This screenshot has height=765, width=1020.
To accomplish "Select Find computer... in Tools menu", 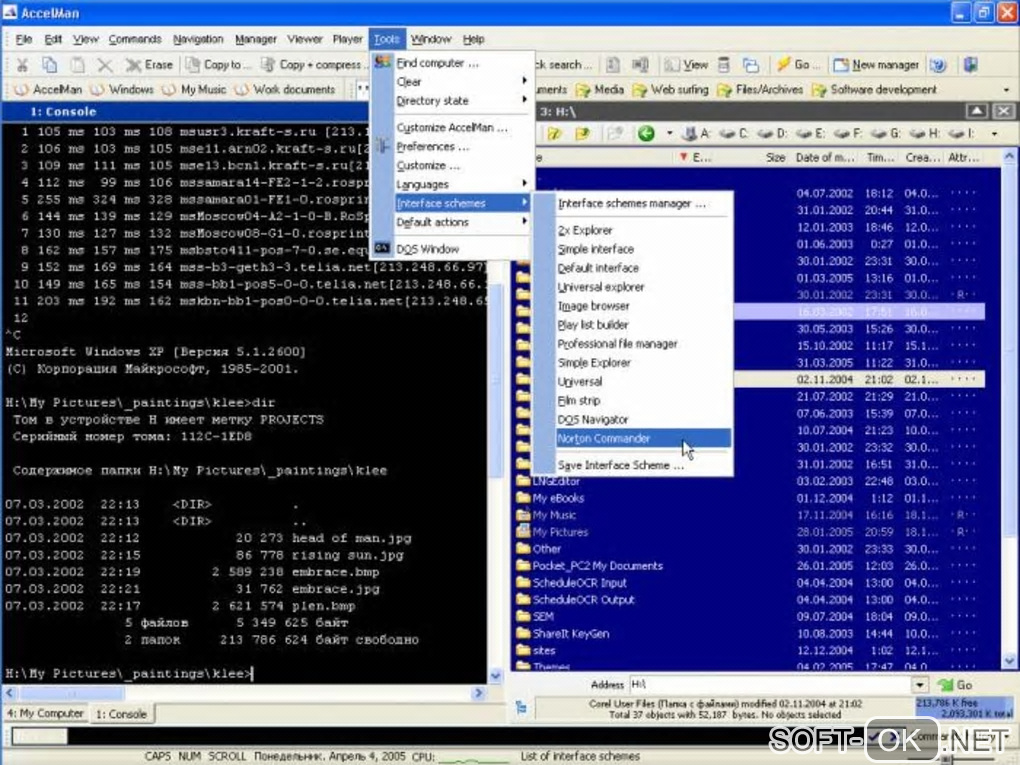I will pyautogui.click(x=451, y=63).
